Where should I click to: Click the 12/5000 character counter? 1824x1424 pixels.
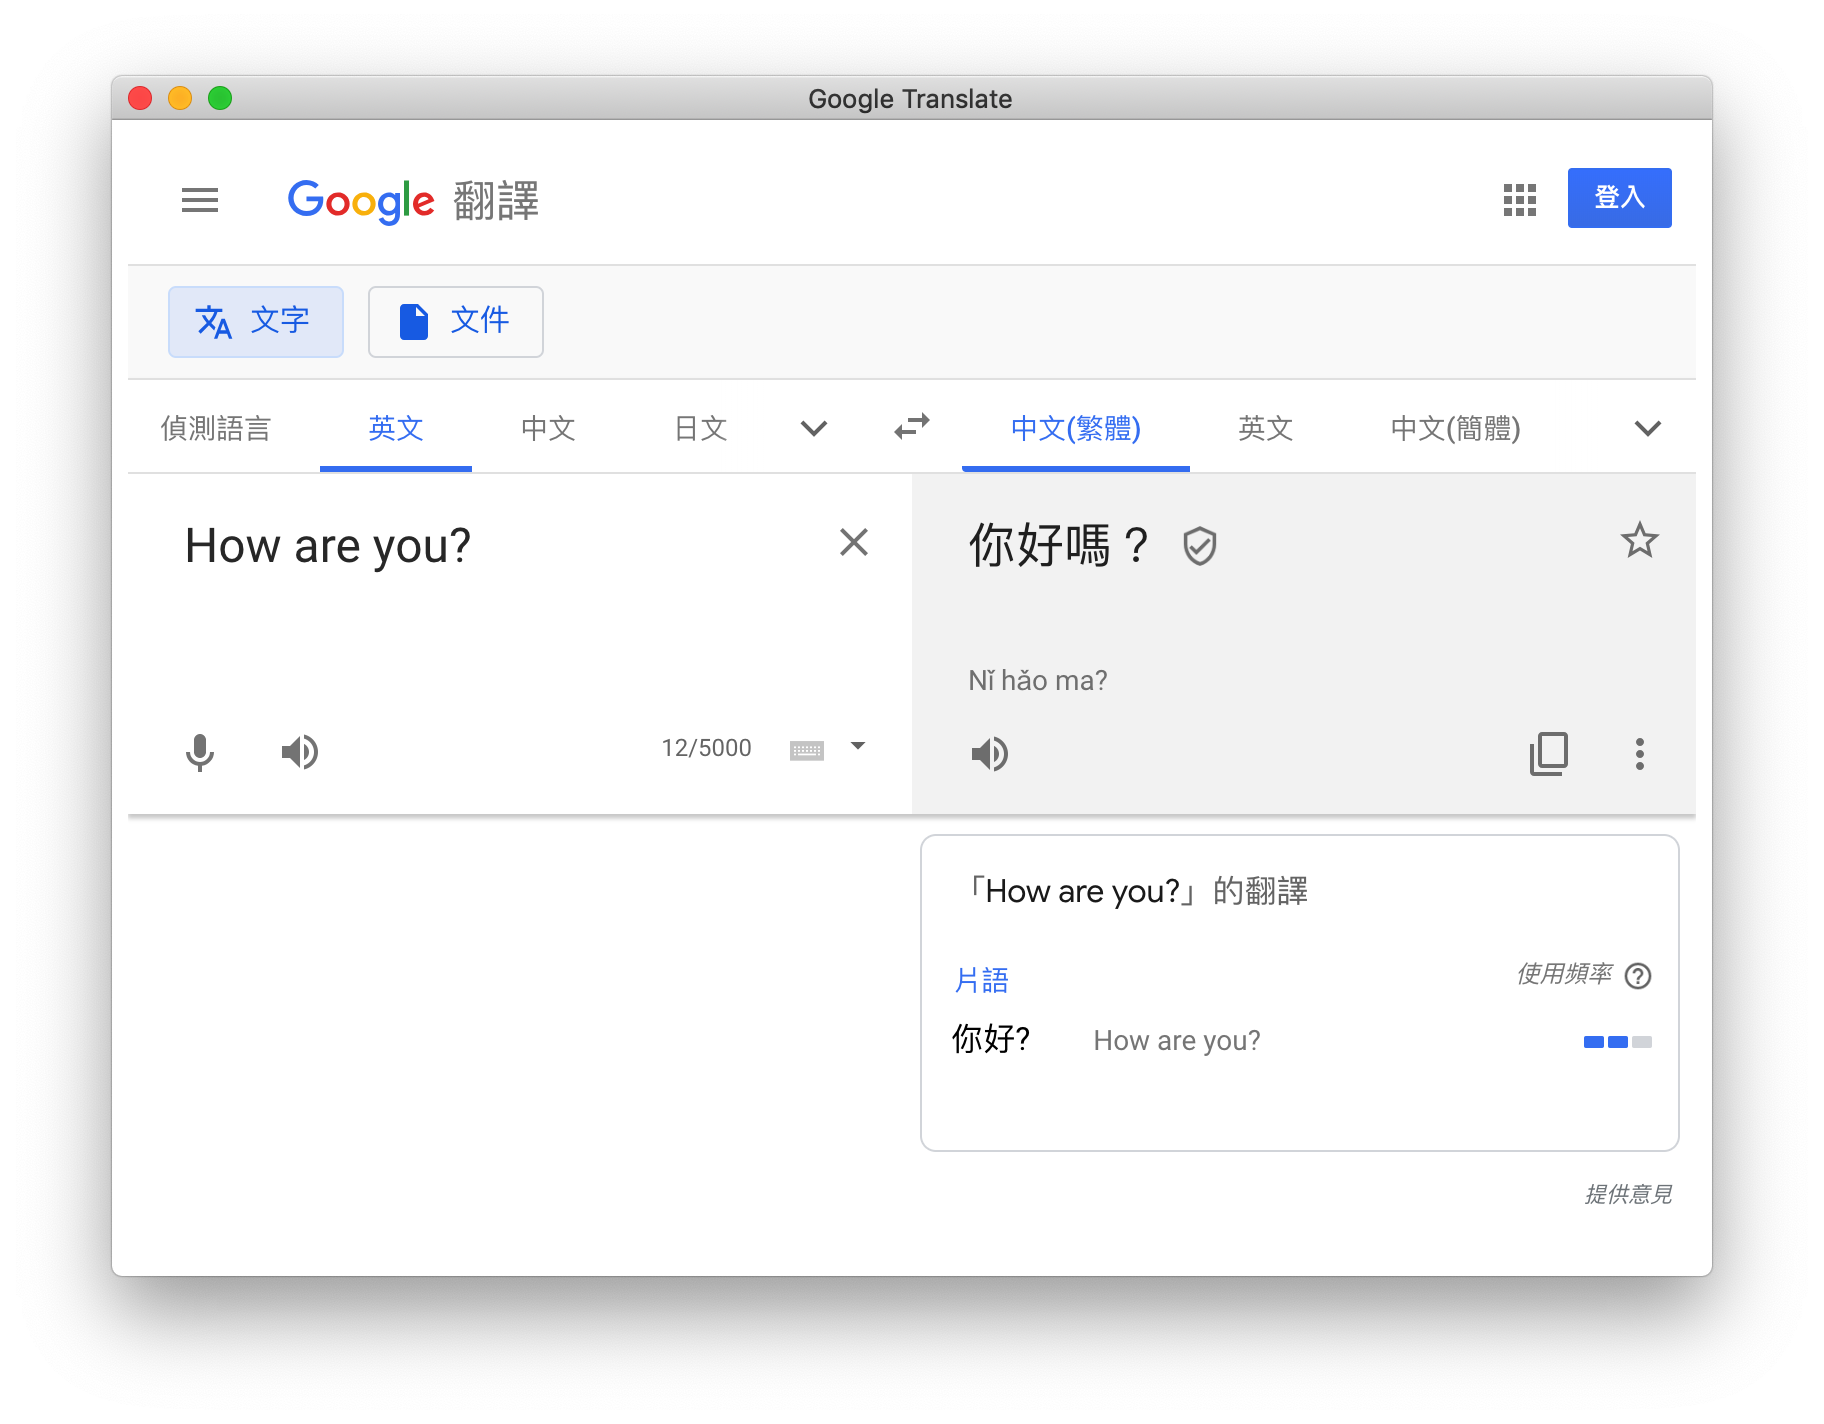pos(706,748)
